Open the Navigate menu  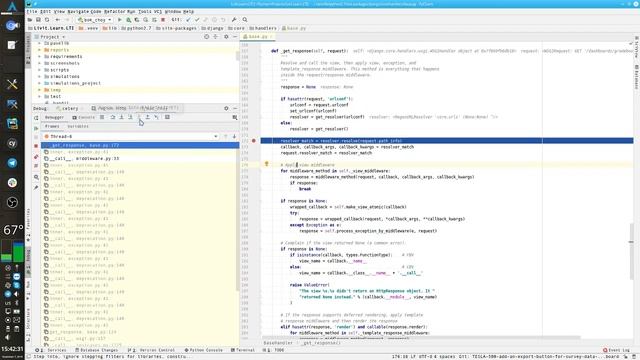pos(78,11)
